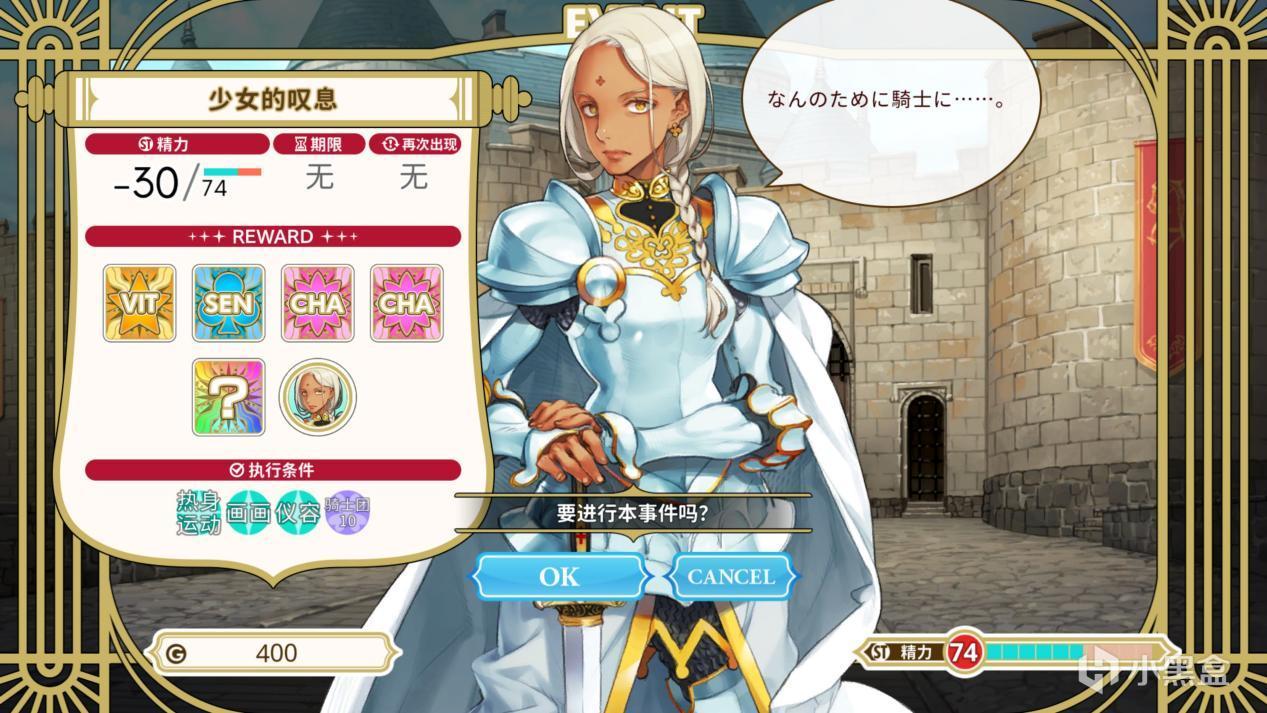The image size is (1267, 713).
Task: Click the 期限 deadline header label
Action: [319, 145]
